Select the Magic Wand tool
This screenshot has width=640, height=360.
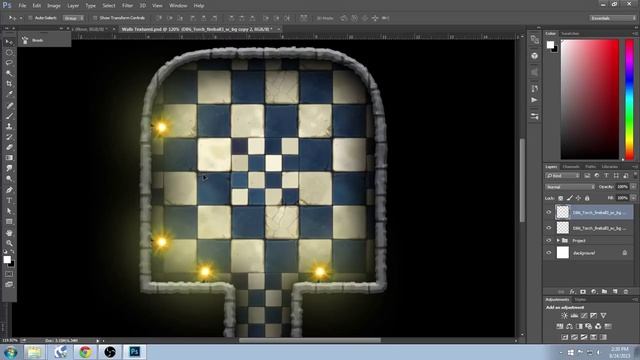(x=9, y=73)
